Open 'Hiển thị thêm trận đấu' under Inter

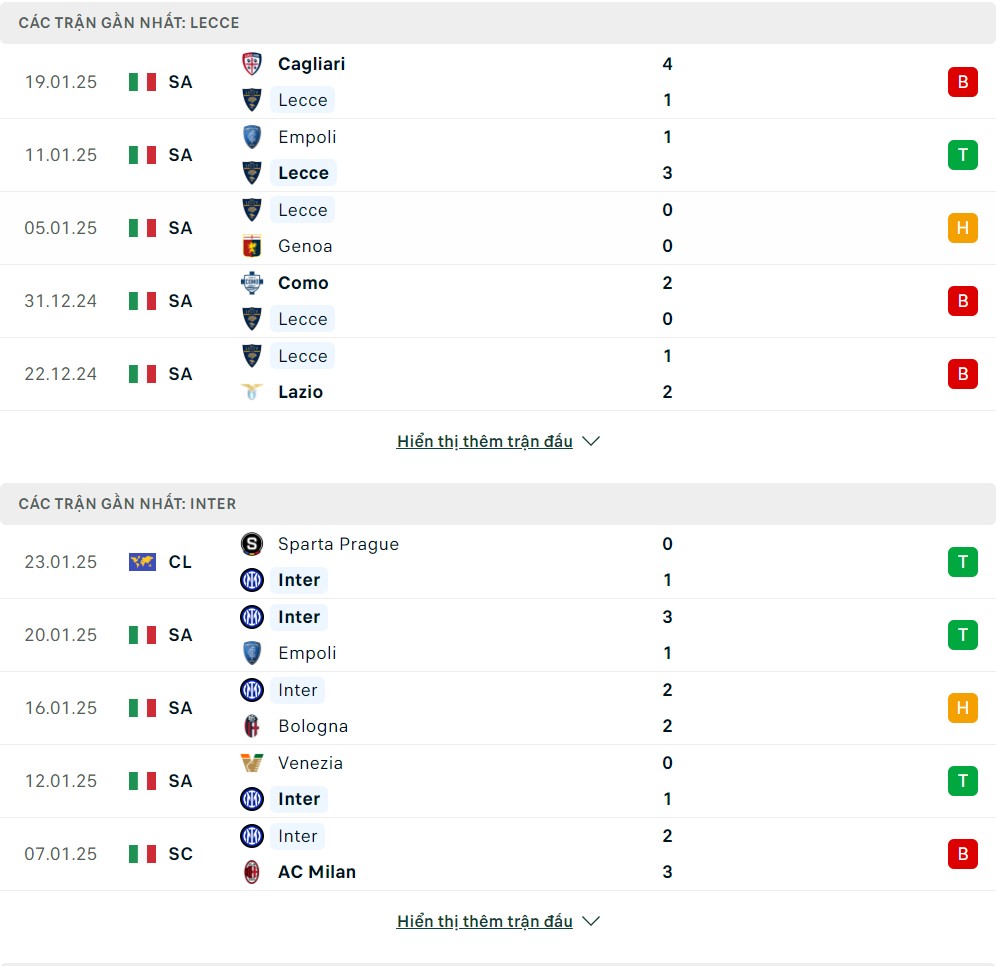point(485,921)
